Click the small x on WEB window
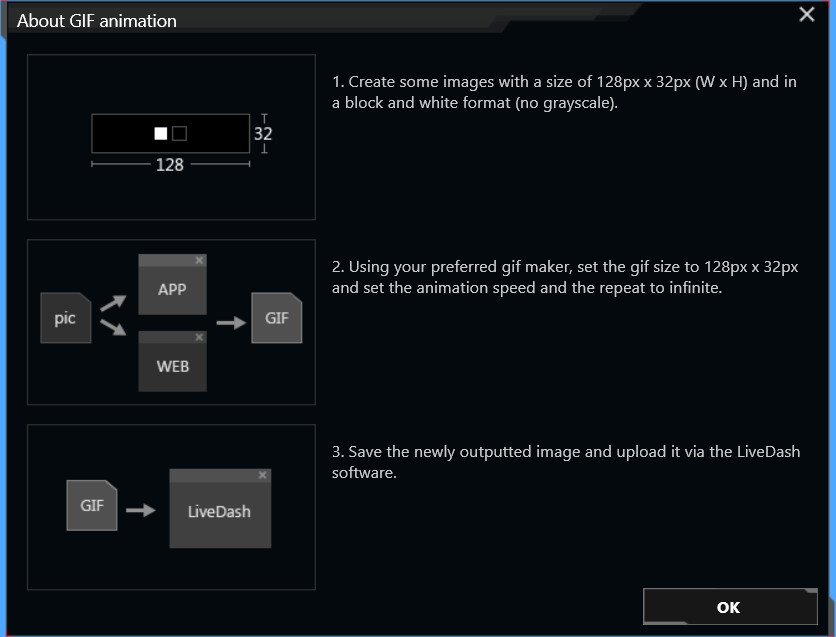 199,337
